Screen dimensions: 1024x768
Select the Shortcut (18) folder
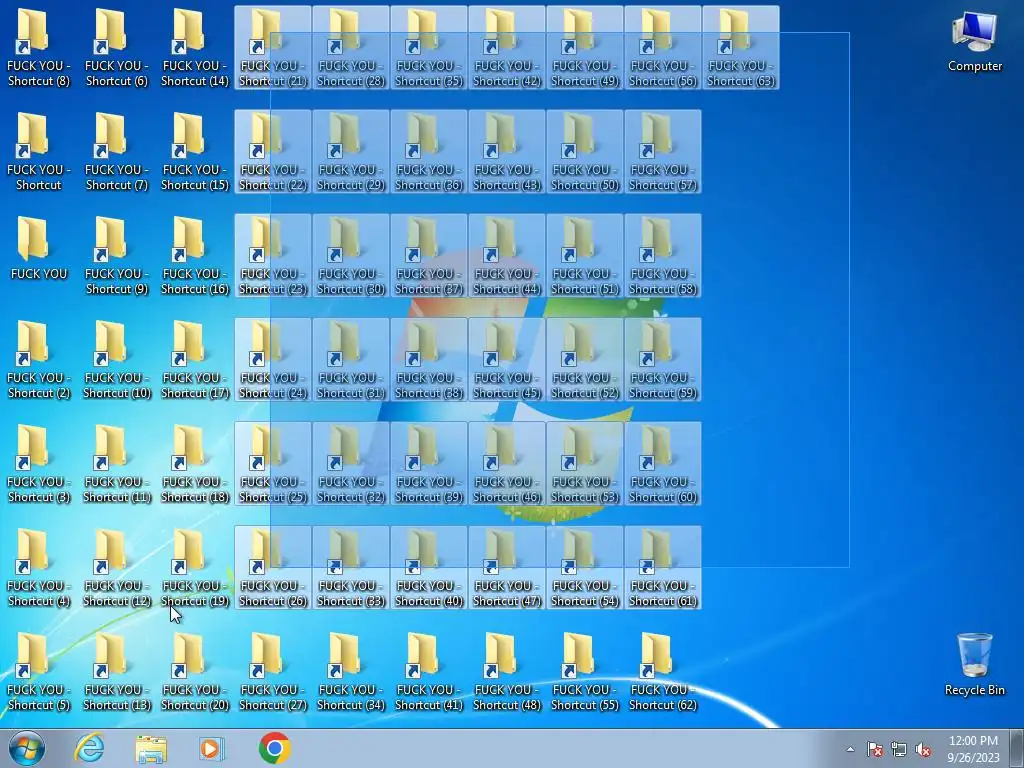195,464
